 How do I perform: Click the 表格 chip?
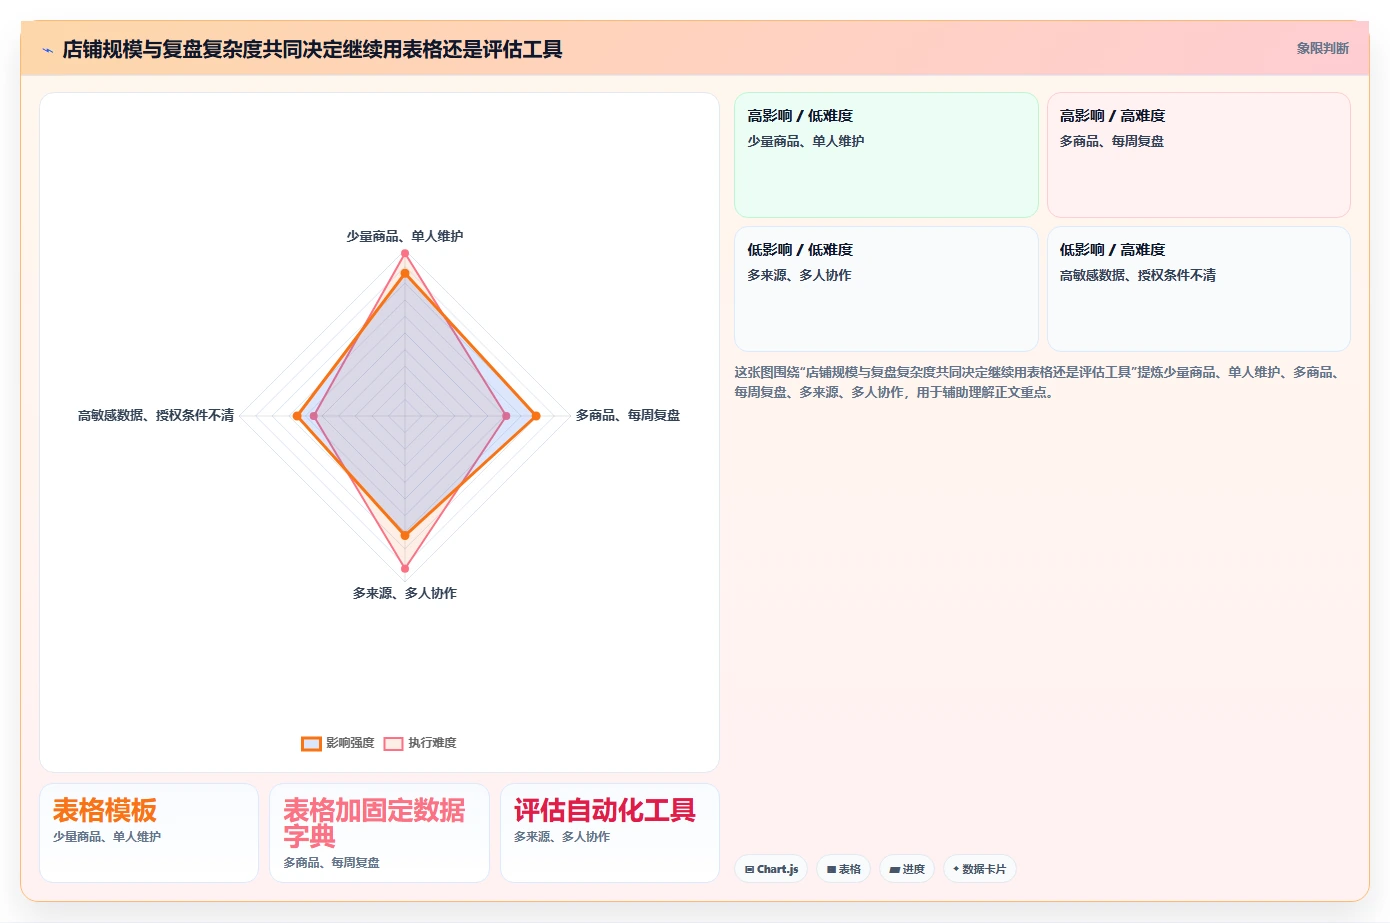click(844, 869)
